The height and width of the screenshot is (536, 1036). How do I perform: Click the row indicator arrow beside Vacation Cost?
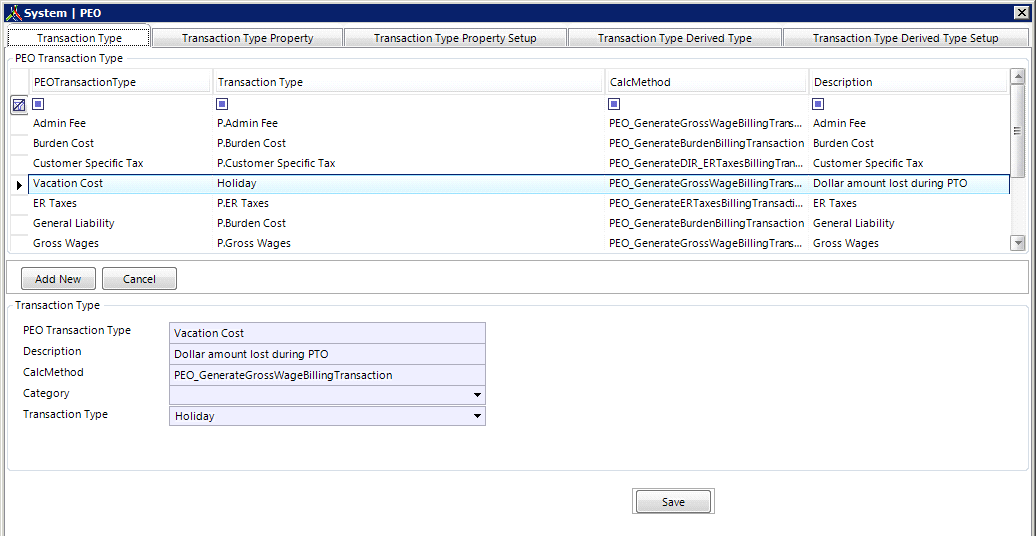point(19,184)
